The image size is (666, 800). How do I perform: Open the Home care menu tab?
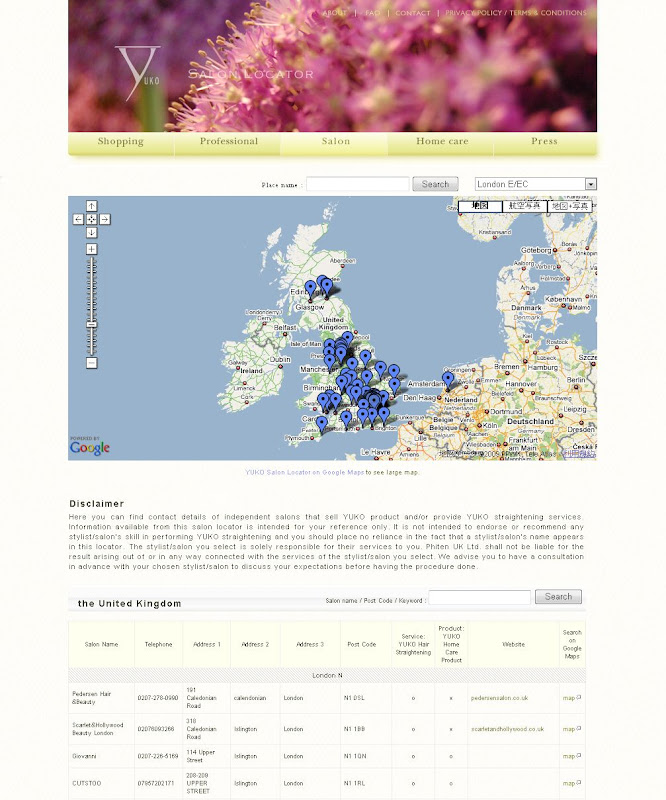click(x=442, y=141)
